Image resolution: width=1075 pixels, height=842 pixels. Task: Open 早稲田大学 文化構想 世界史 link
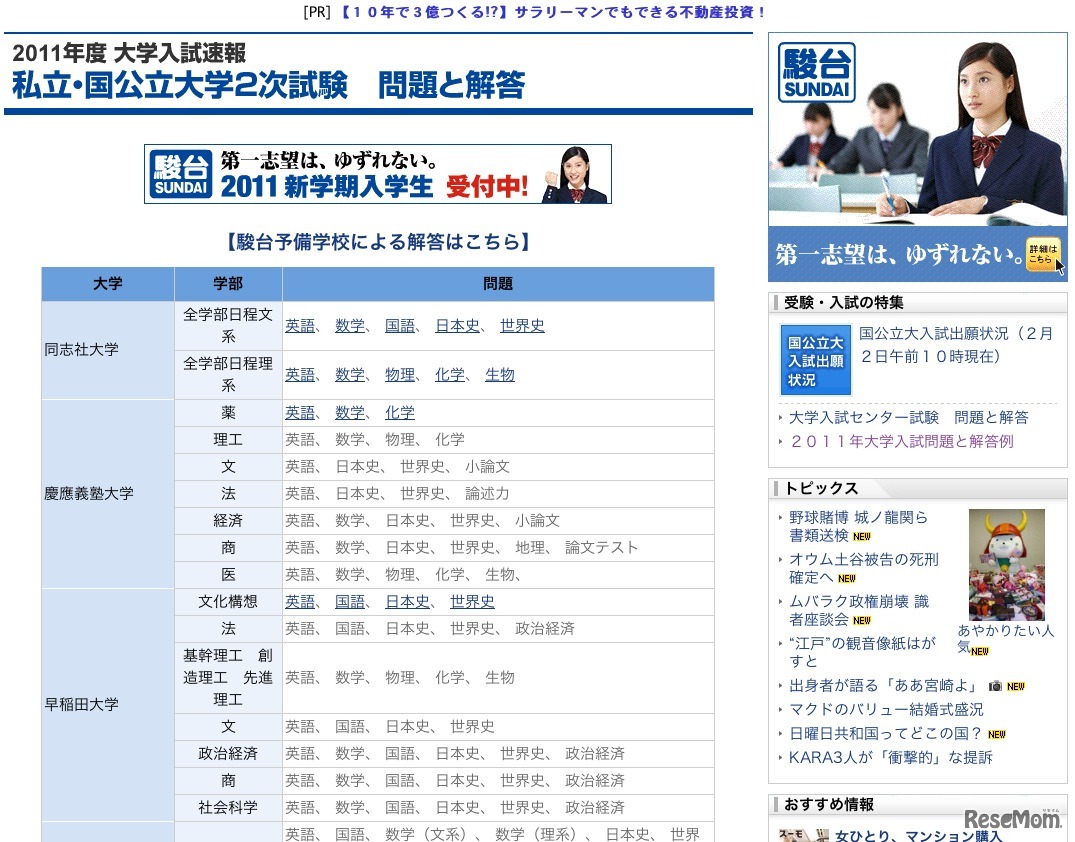tap(472, 601)
